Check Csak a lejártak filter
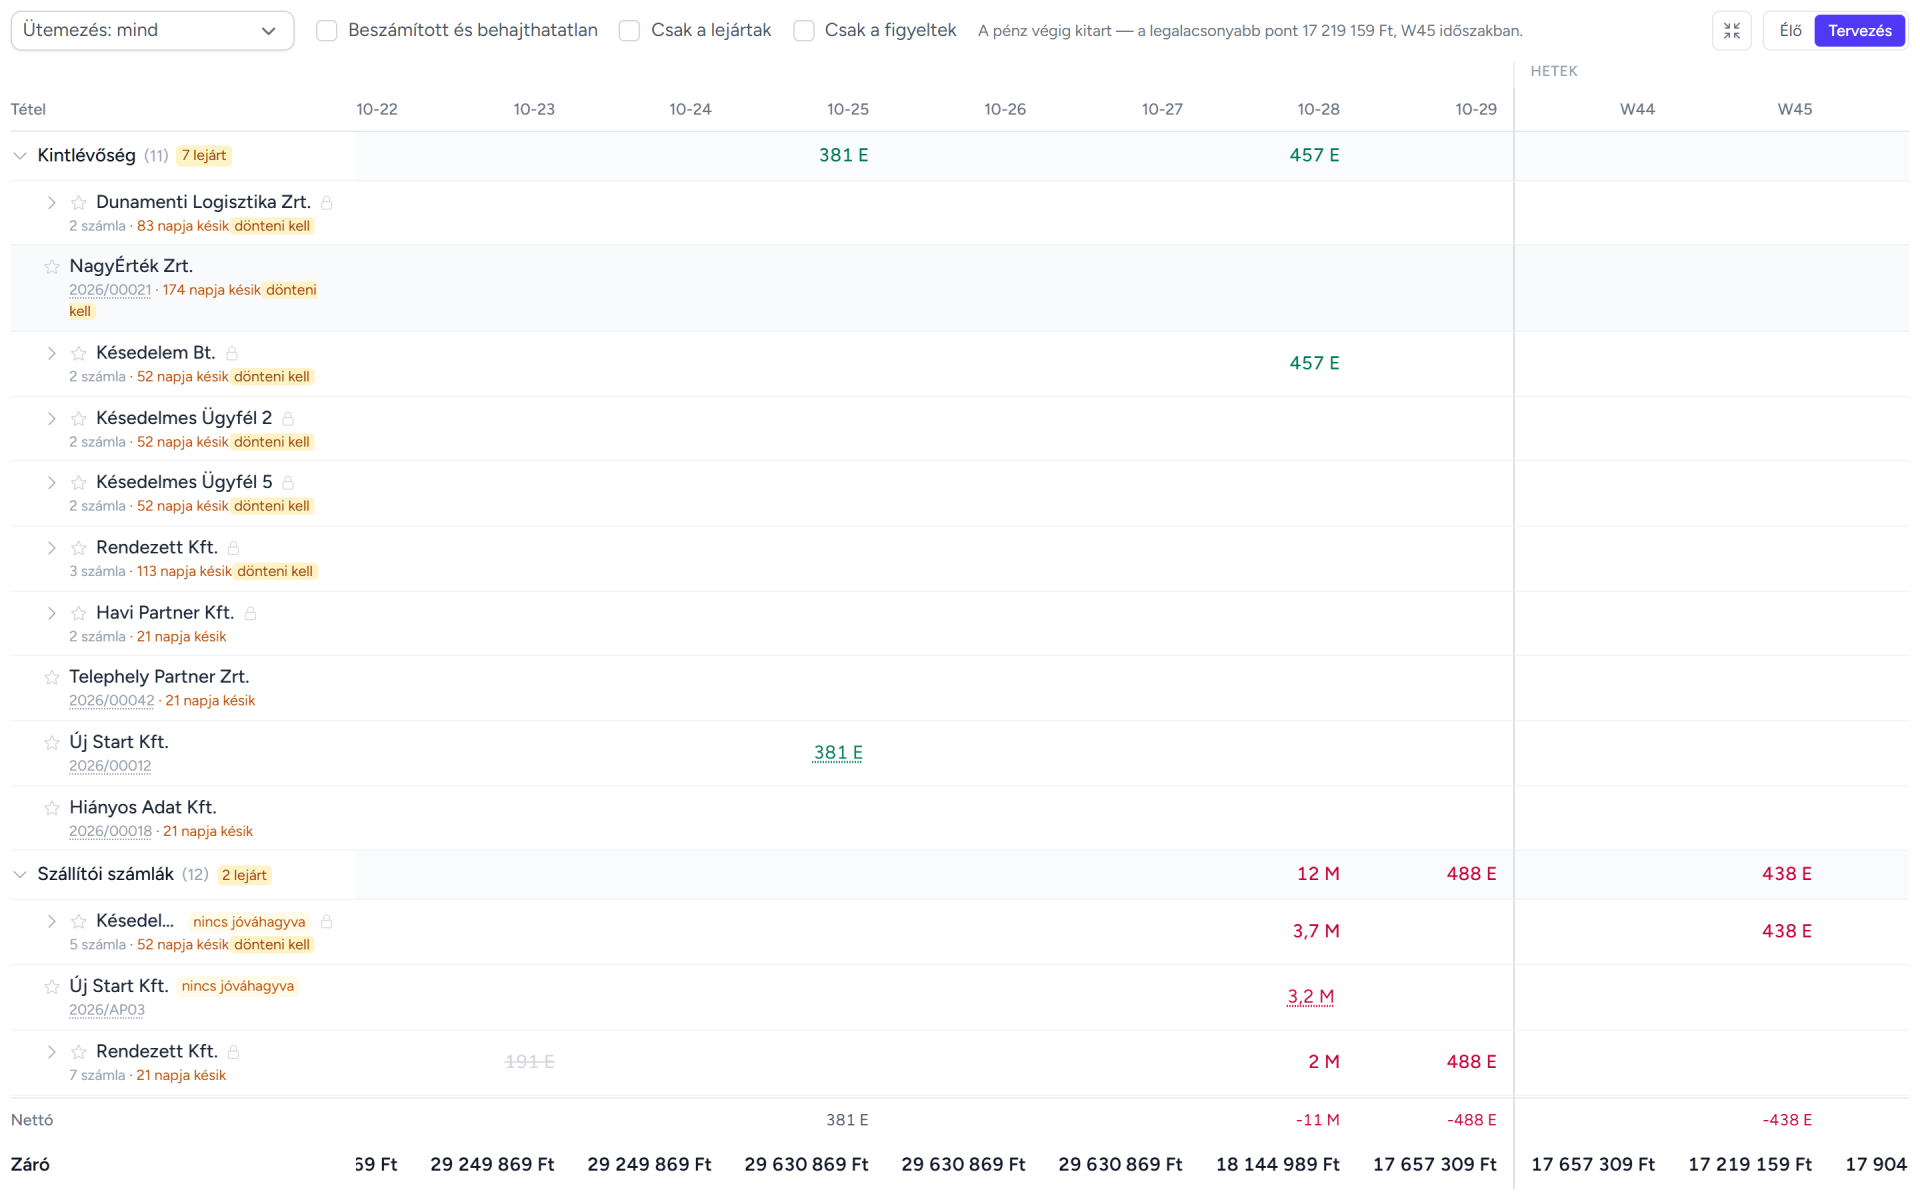The width and height of the screenshot is (1920, 1200). tap(629, 31)
